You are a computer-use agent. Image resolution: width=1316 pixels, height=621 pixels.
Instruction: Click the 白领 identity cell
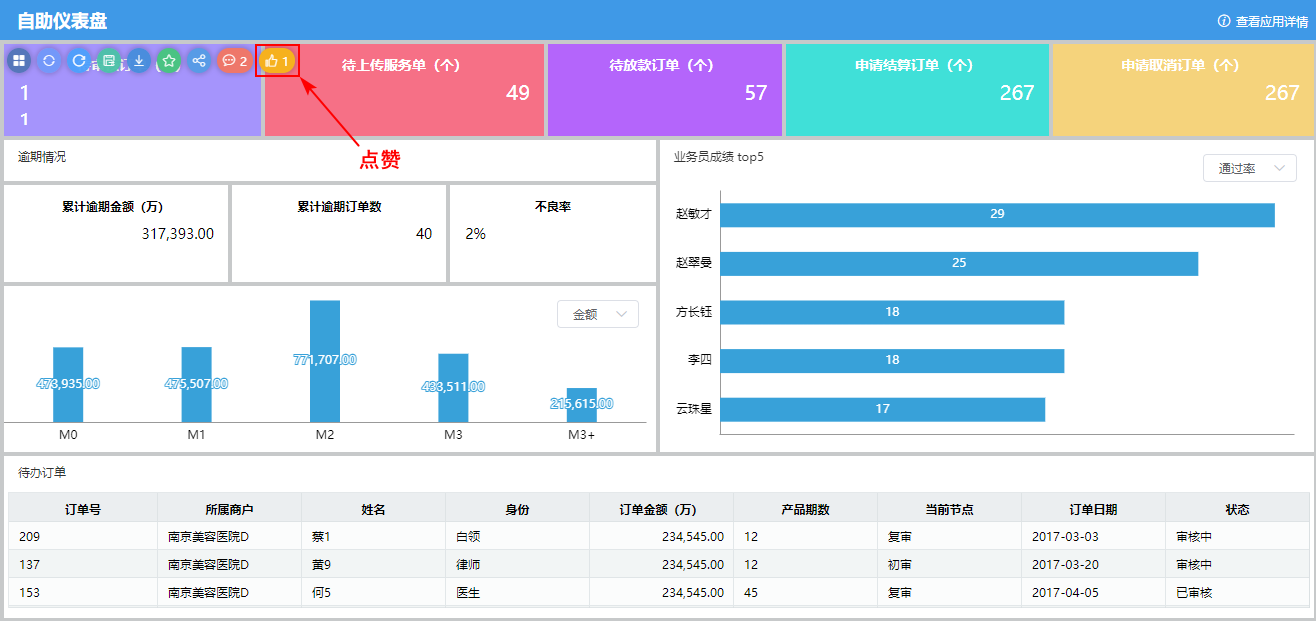tap(517, 536)
